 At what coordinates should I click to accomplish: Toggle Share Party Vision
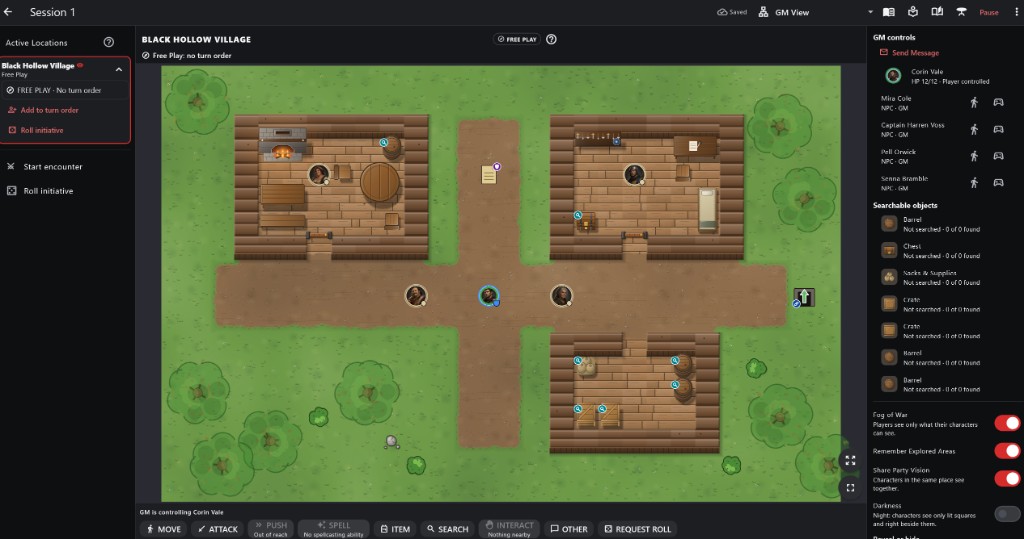pyautogui.click(x=1007, y=479)
